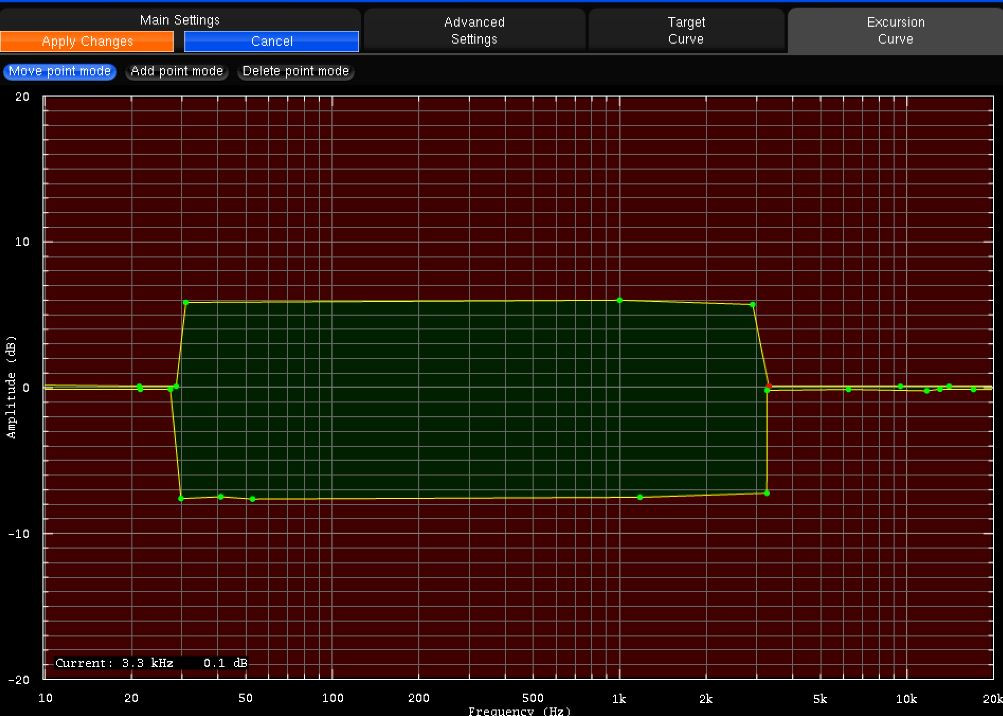This screenshot has height=716, width=1003.
Task: Pick lower curve point at 3.3 kHz, -7 dB
Action: pos(767,493)
